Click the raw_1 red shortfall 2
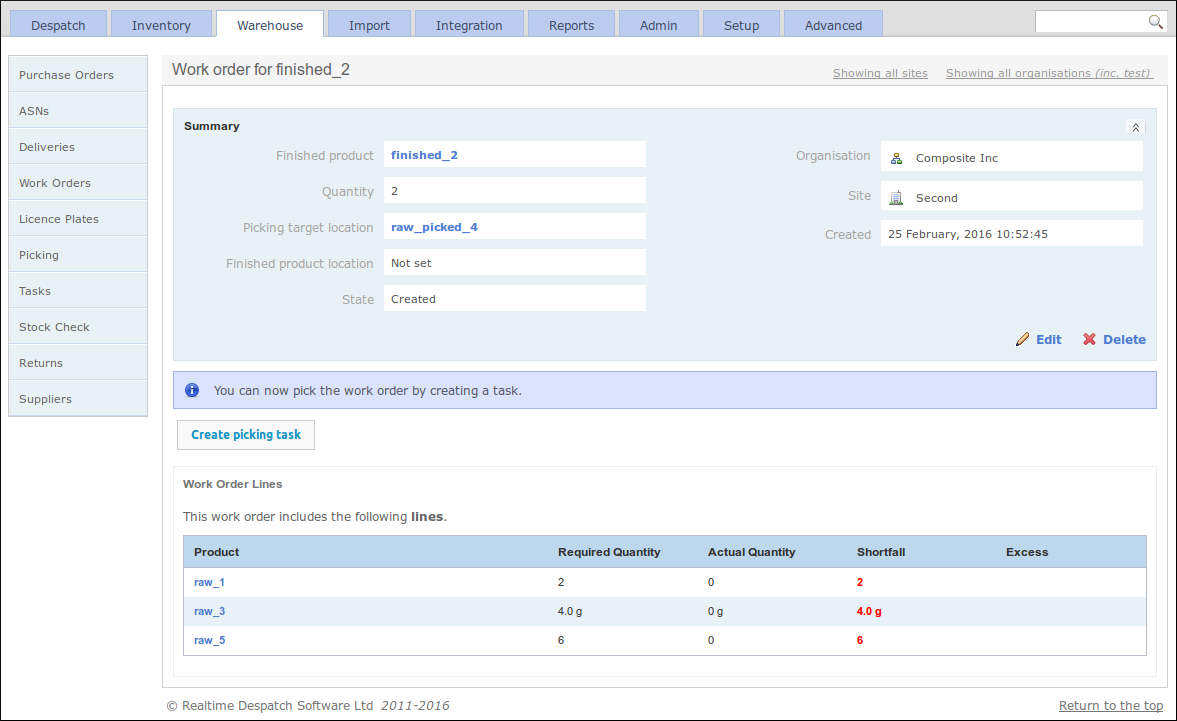1177x721 pixels. [860, 582]
